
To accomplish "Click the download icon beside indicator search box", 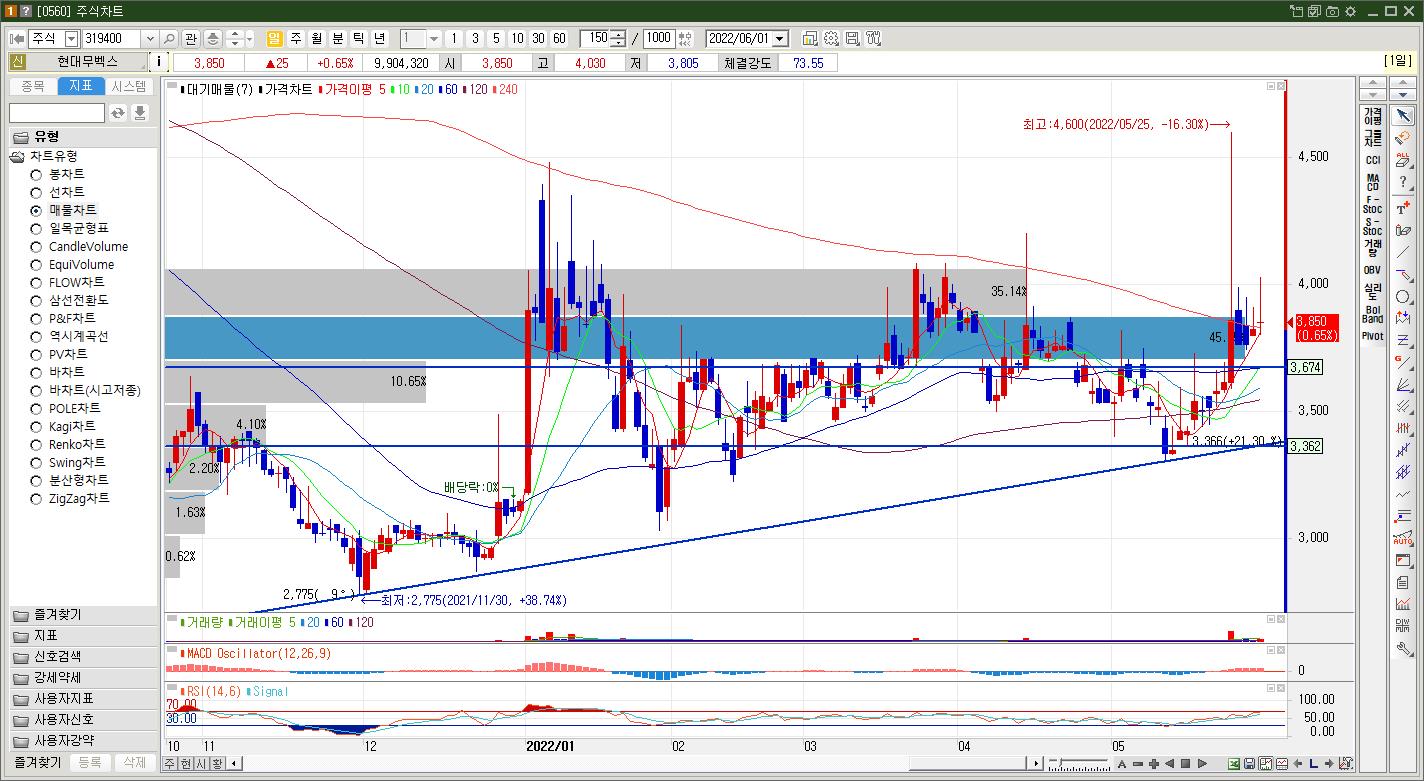I will pos(140,113).
